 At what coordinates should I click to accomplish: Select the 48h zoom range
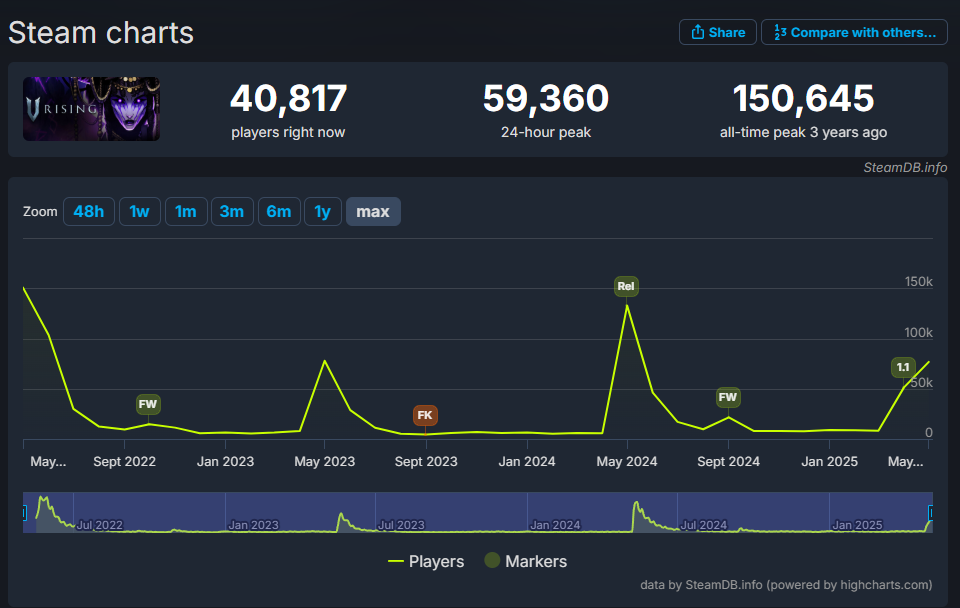[89, 212]
